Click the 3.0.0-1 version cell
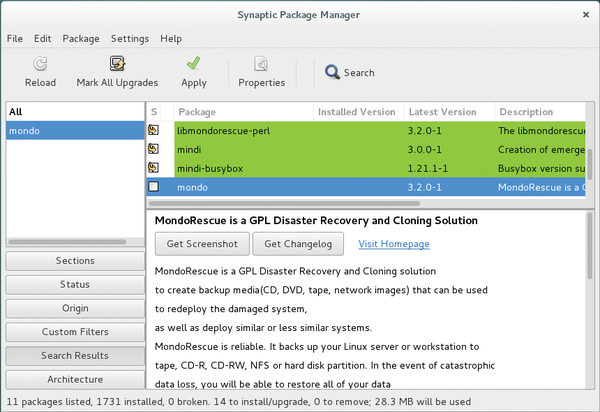 (424, 150)
